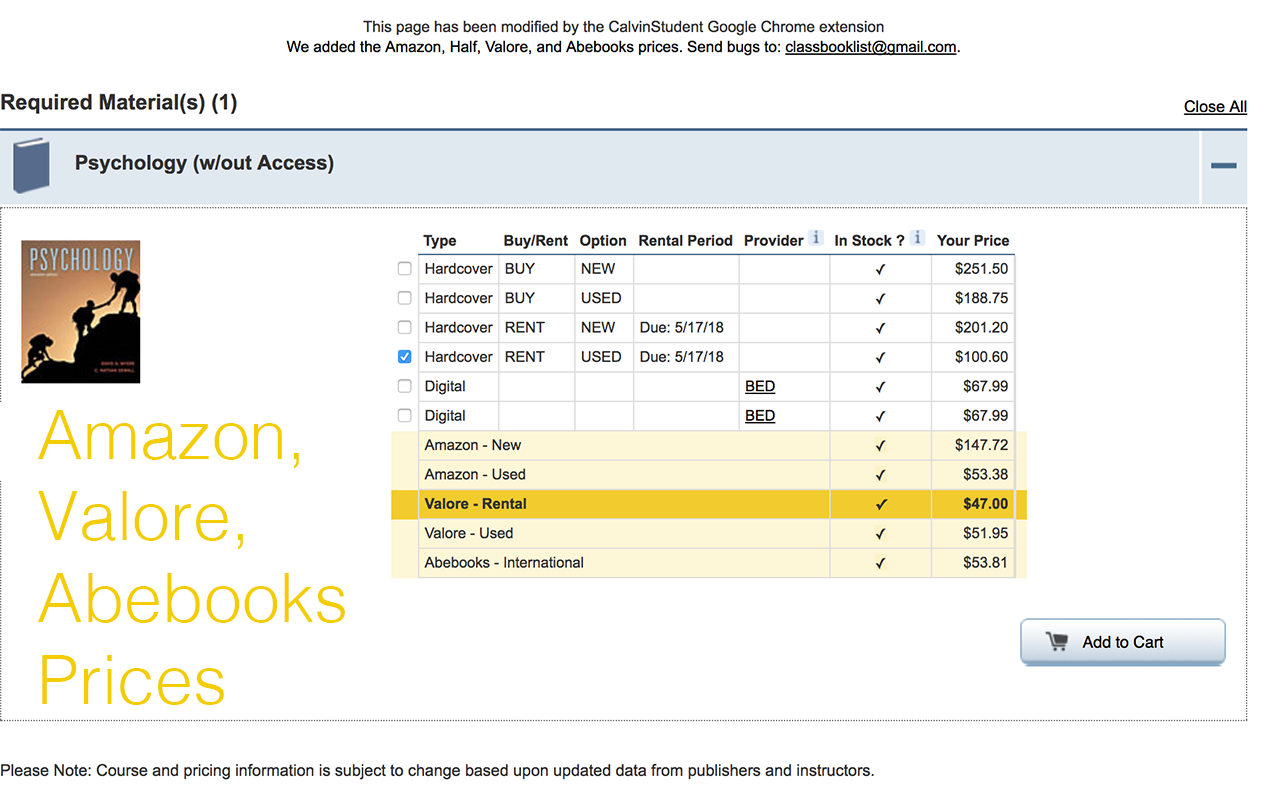1280x800 pixels.
Task: Select the highlighted Valore - Rental row
Action: (x=709, y=504)
